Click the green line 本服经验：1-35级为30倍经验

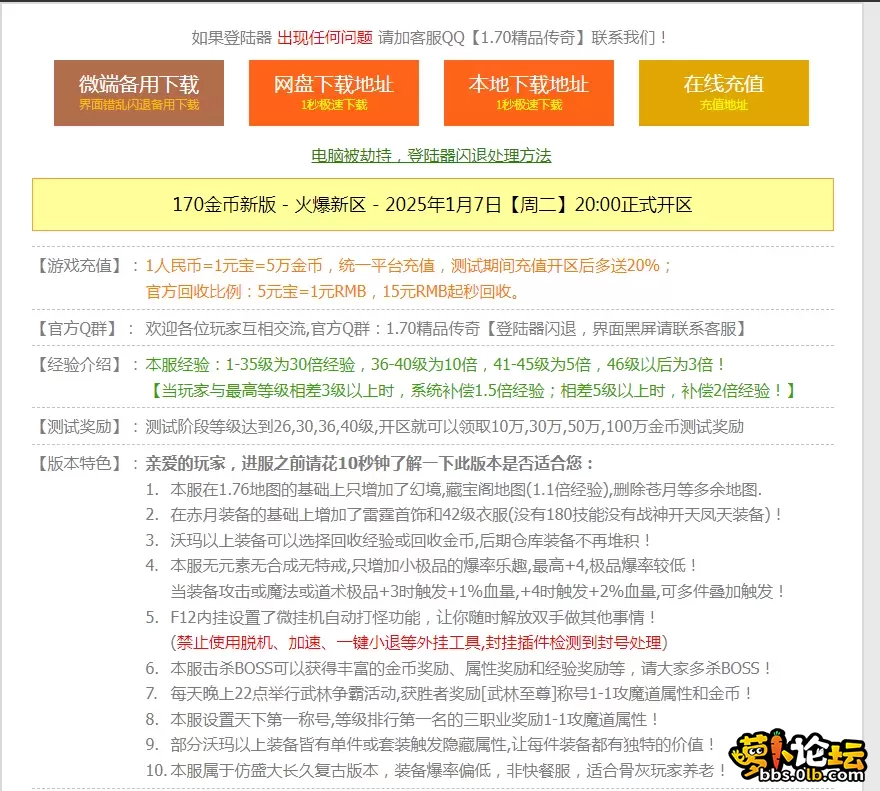point(435,364)
